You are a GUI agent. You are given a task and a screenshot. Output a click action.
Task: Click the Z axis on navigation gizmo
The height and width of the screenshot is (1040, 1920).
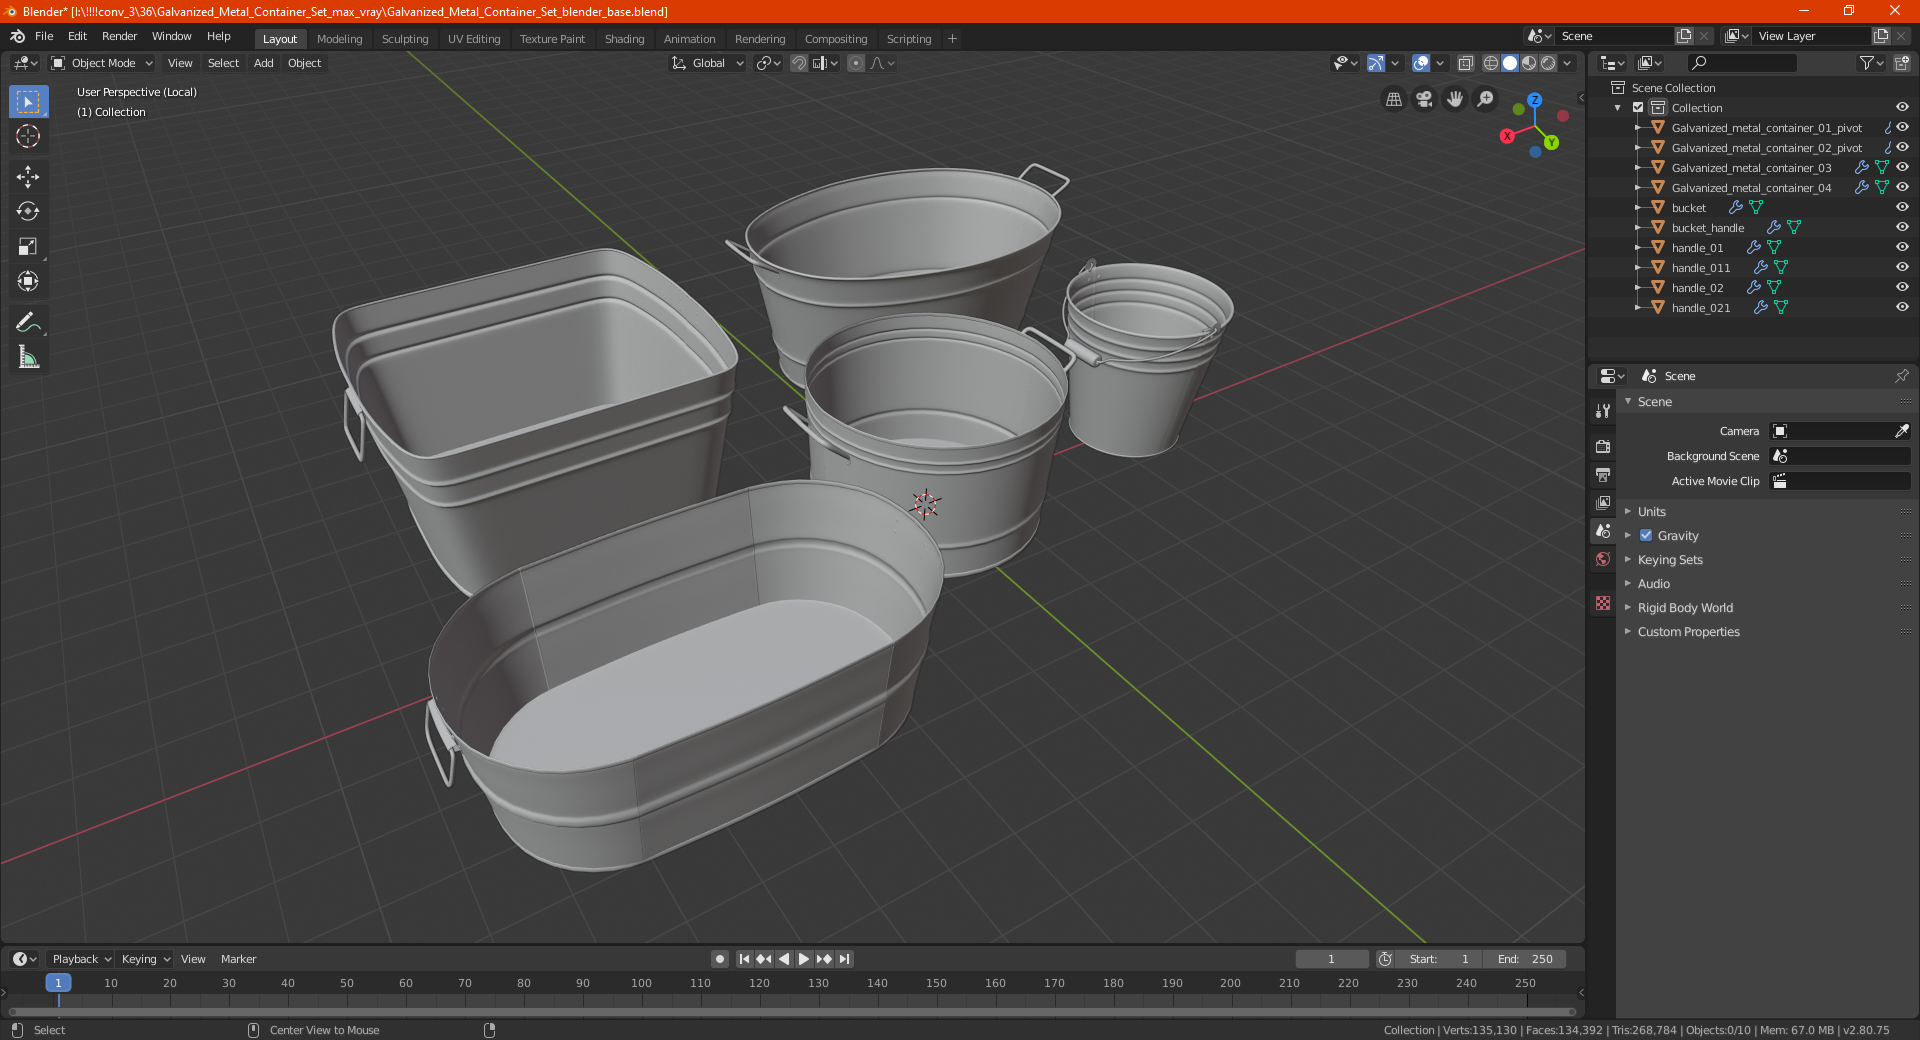1534,100
